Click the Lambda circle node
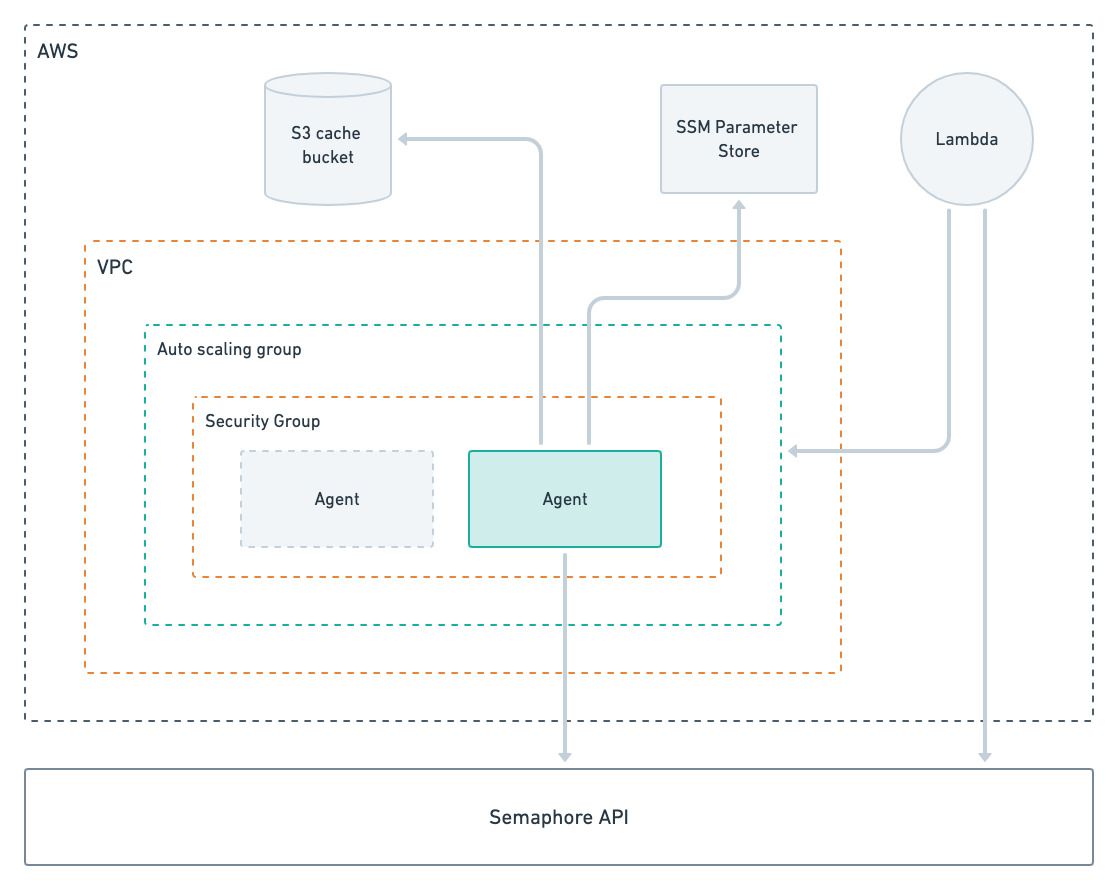Image resolution: width=1118 pixels, height=890 pixels. pos(967,139)
